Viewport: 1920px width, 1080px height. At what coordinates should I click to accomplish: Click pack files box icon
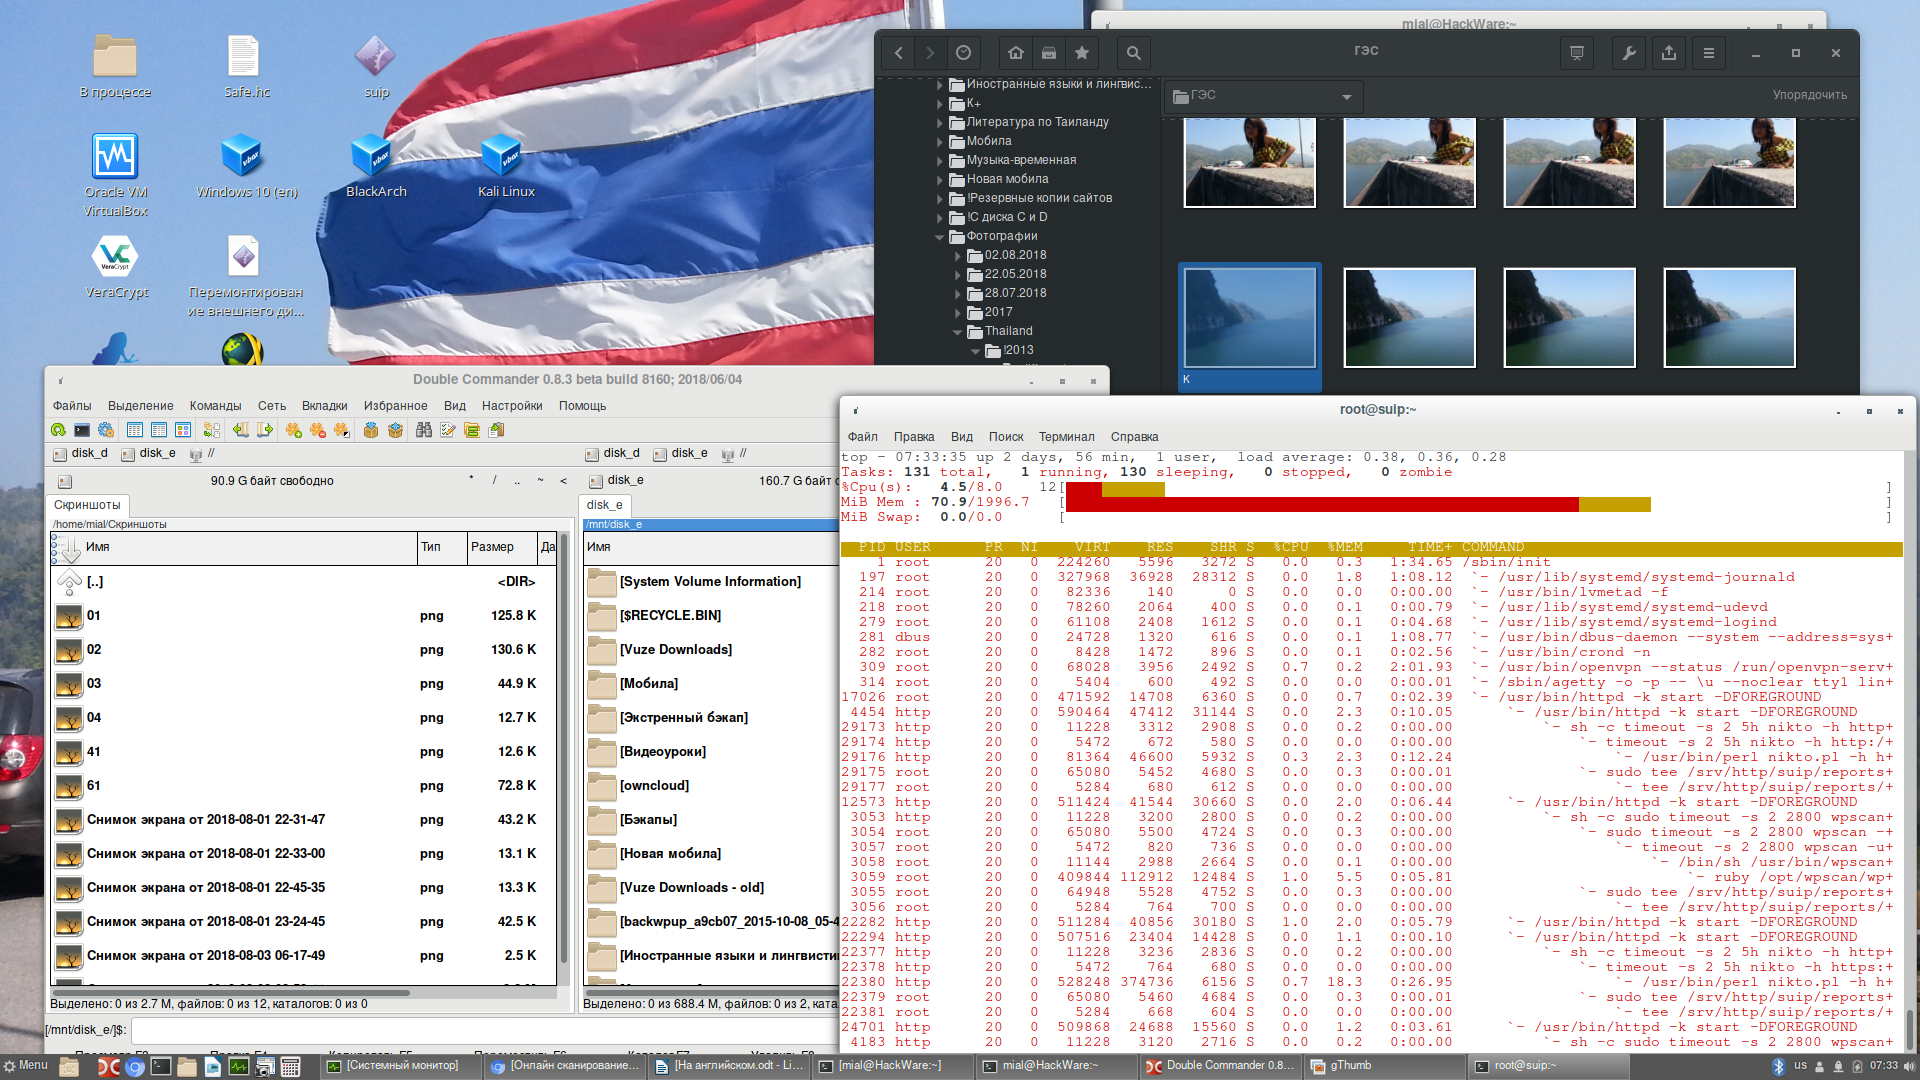pos(371,430)
